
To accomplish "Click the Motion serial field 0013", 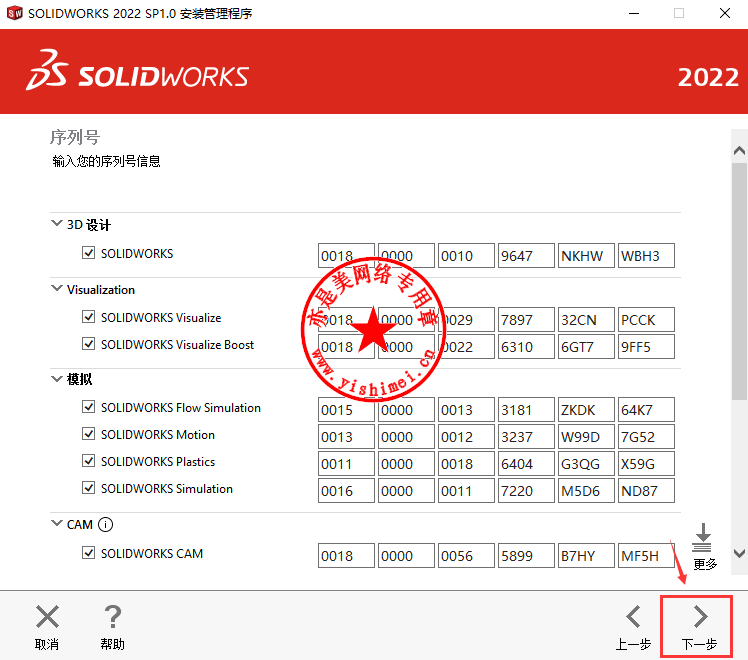I will pyautogui.click(x=346, y=437).
